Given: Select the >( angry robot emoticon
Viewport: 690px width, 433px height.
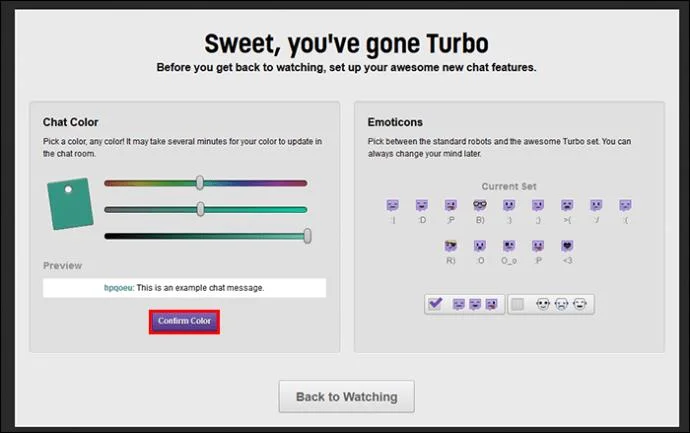Looking at the screenshot, I should tap(567, 205).
